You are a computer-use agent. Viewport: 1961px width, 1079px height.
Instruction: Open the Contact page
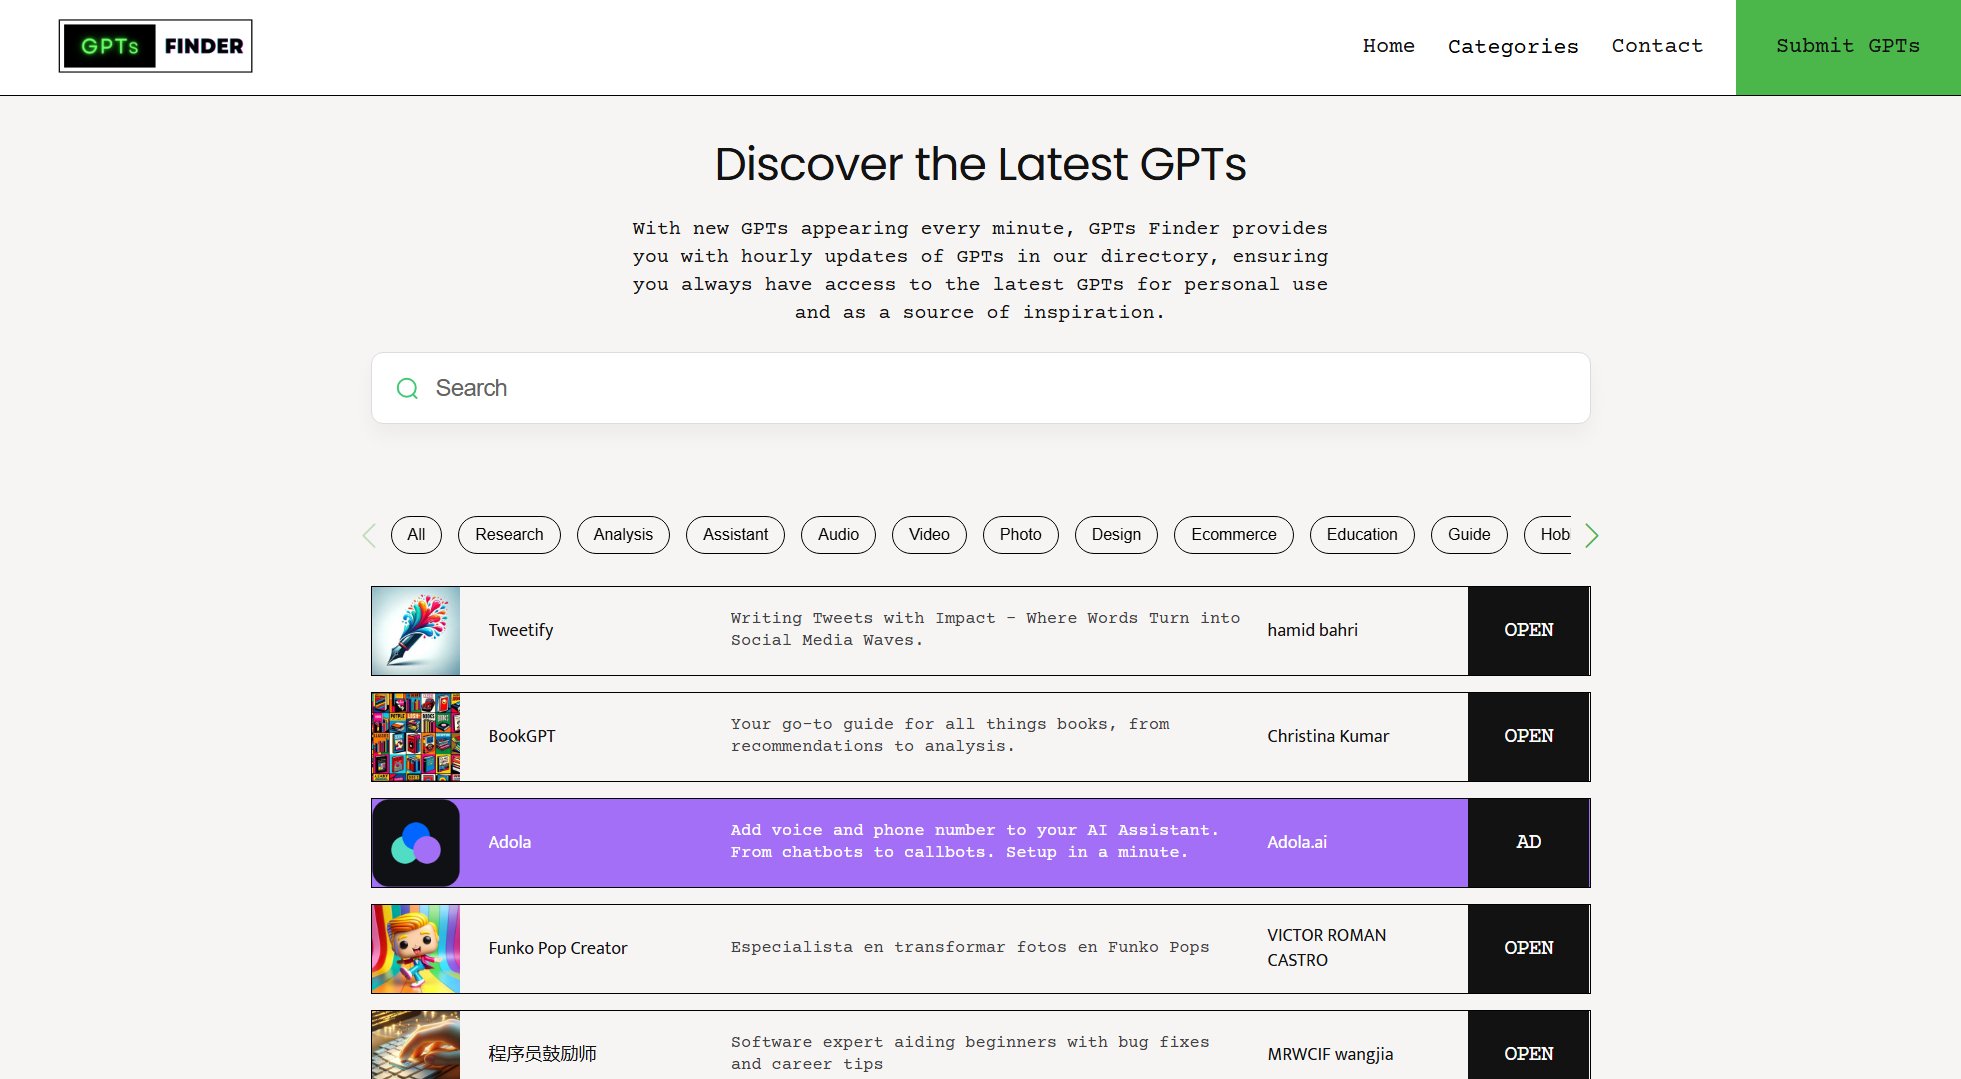(1656, 46)
